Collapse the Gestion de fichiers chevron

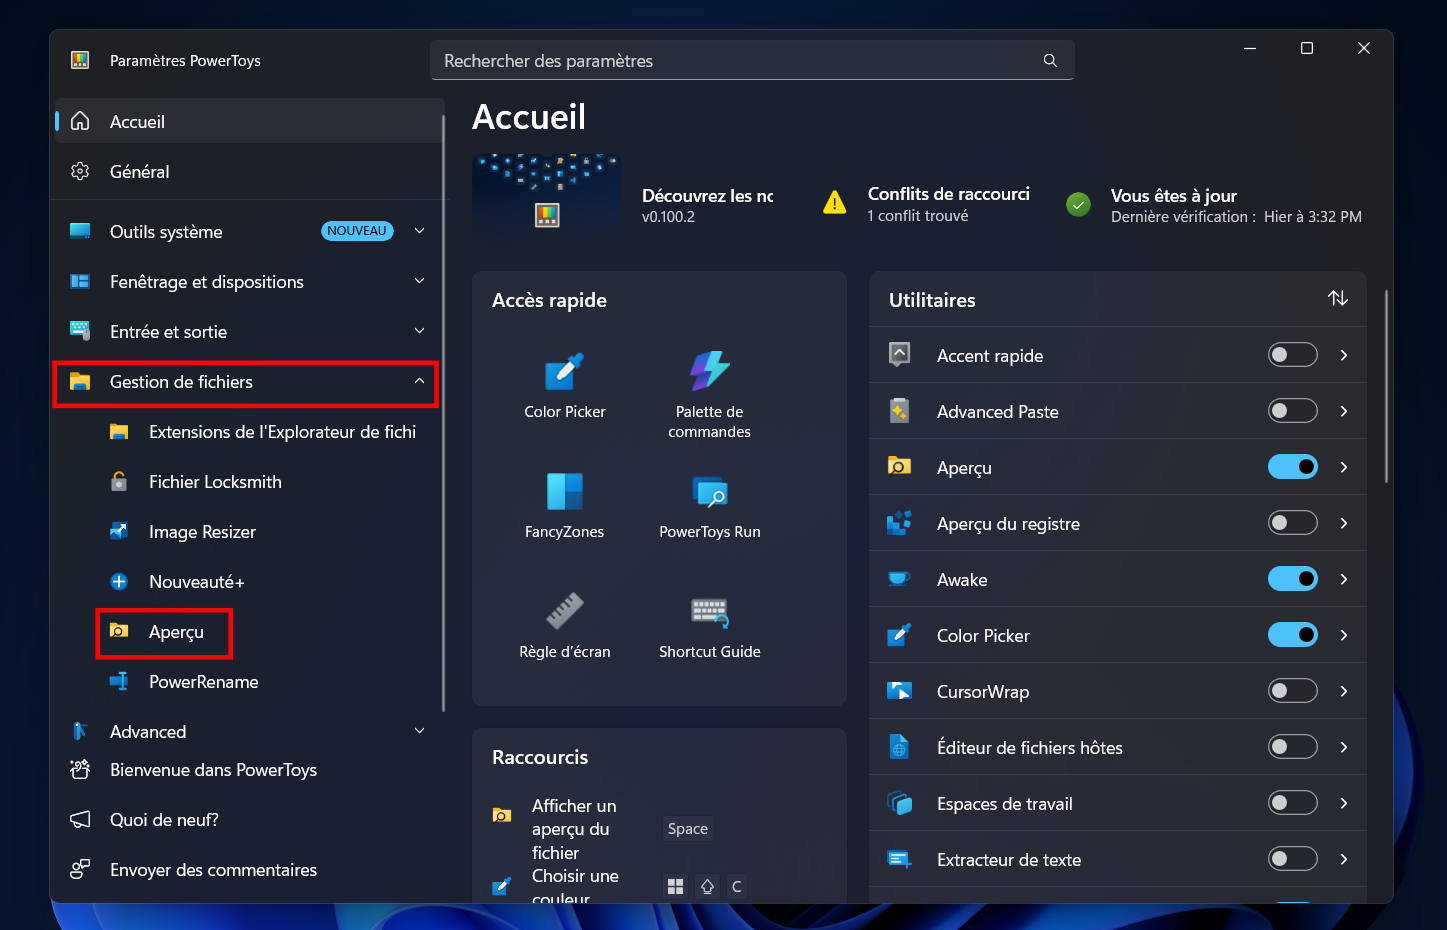pos(420,381)
